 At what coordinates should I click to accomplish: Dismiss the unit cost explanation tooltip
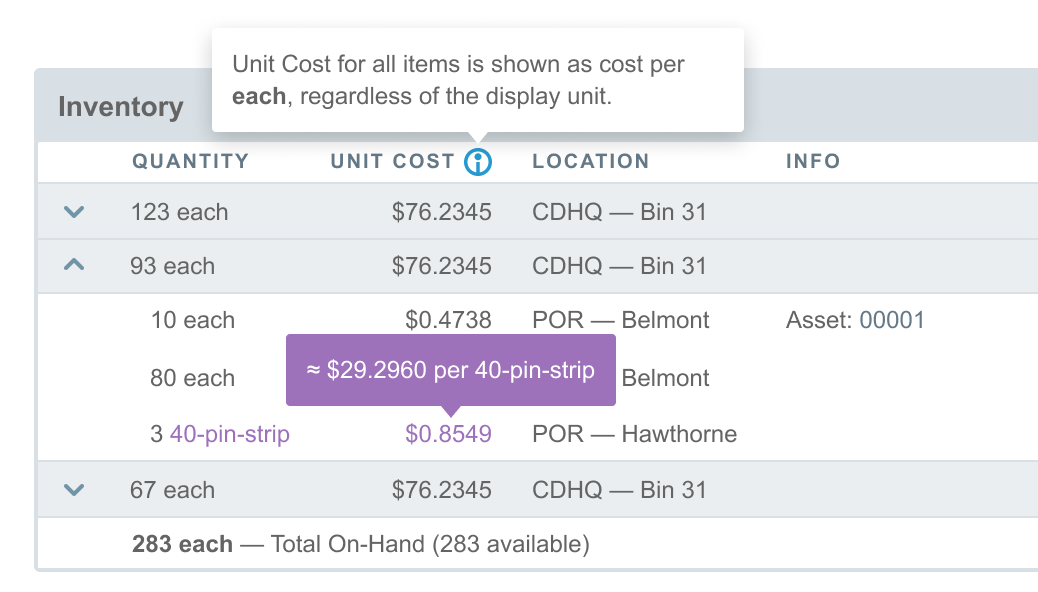[x=477, y=80]
